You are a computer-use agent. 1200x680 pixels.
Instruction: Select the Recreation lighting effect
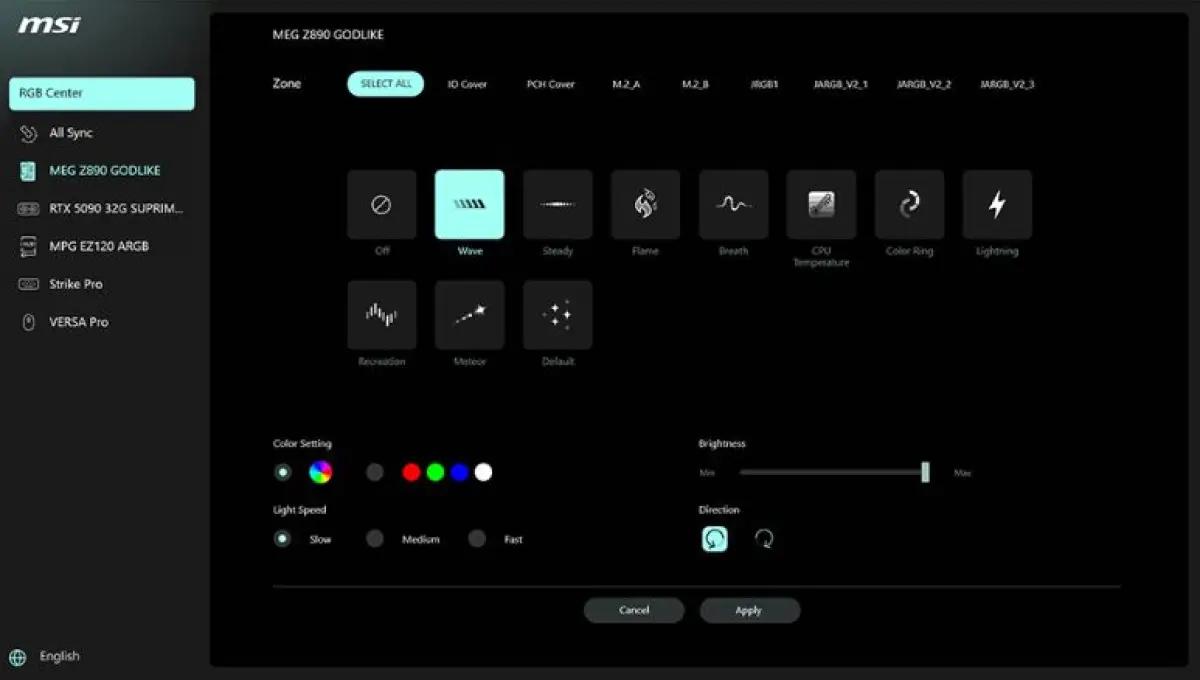point(381,315)
